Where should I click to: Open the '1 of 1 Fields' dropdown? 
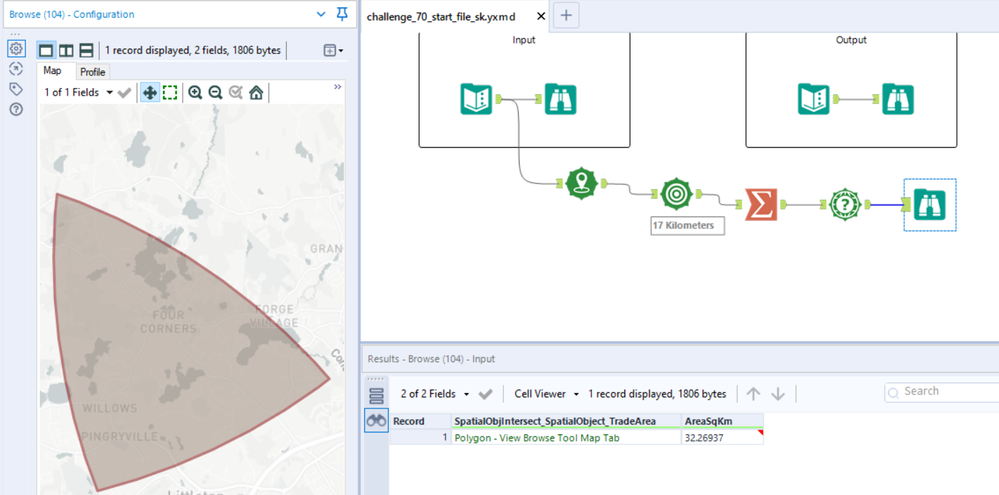[x=79, y=92]
